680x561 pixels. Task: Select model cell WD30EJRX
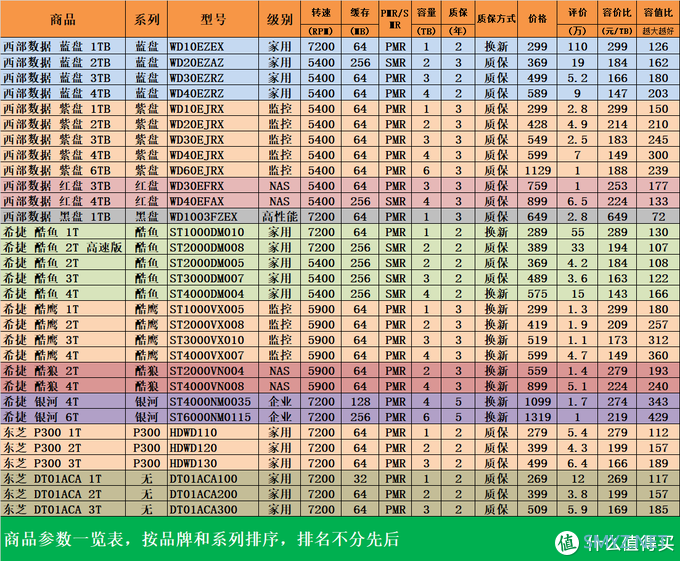213,140
